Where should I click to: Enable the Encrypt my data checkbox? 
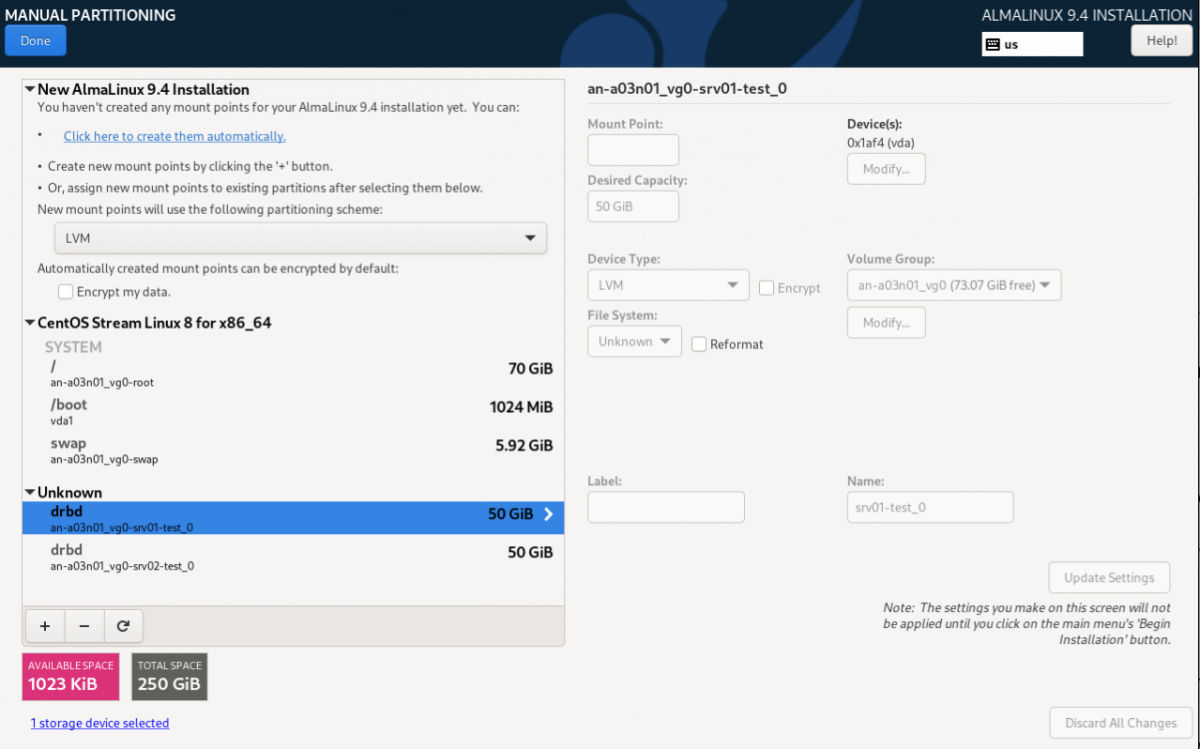pos(66,292)
